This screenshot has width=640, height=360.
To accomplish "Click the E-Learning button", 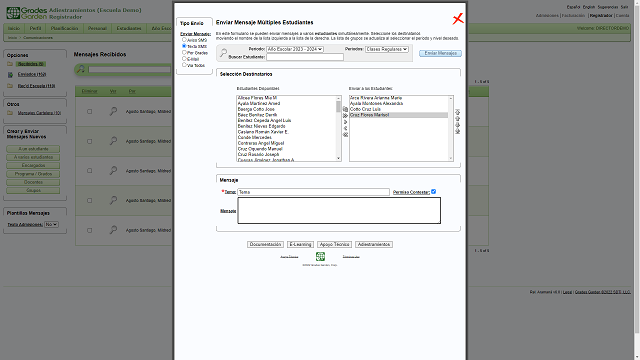I will tap(300, 244).
